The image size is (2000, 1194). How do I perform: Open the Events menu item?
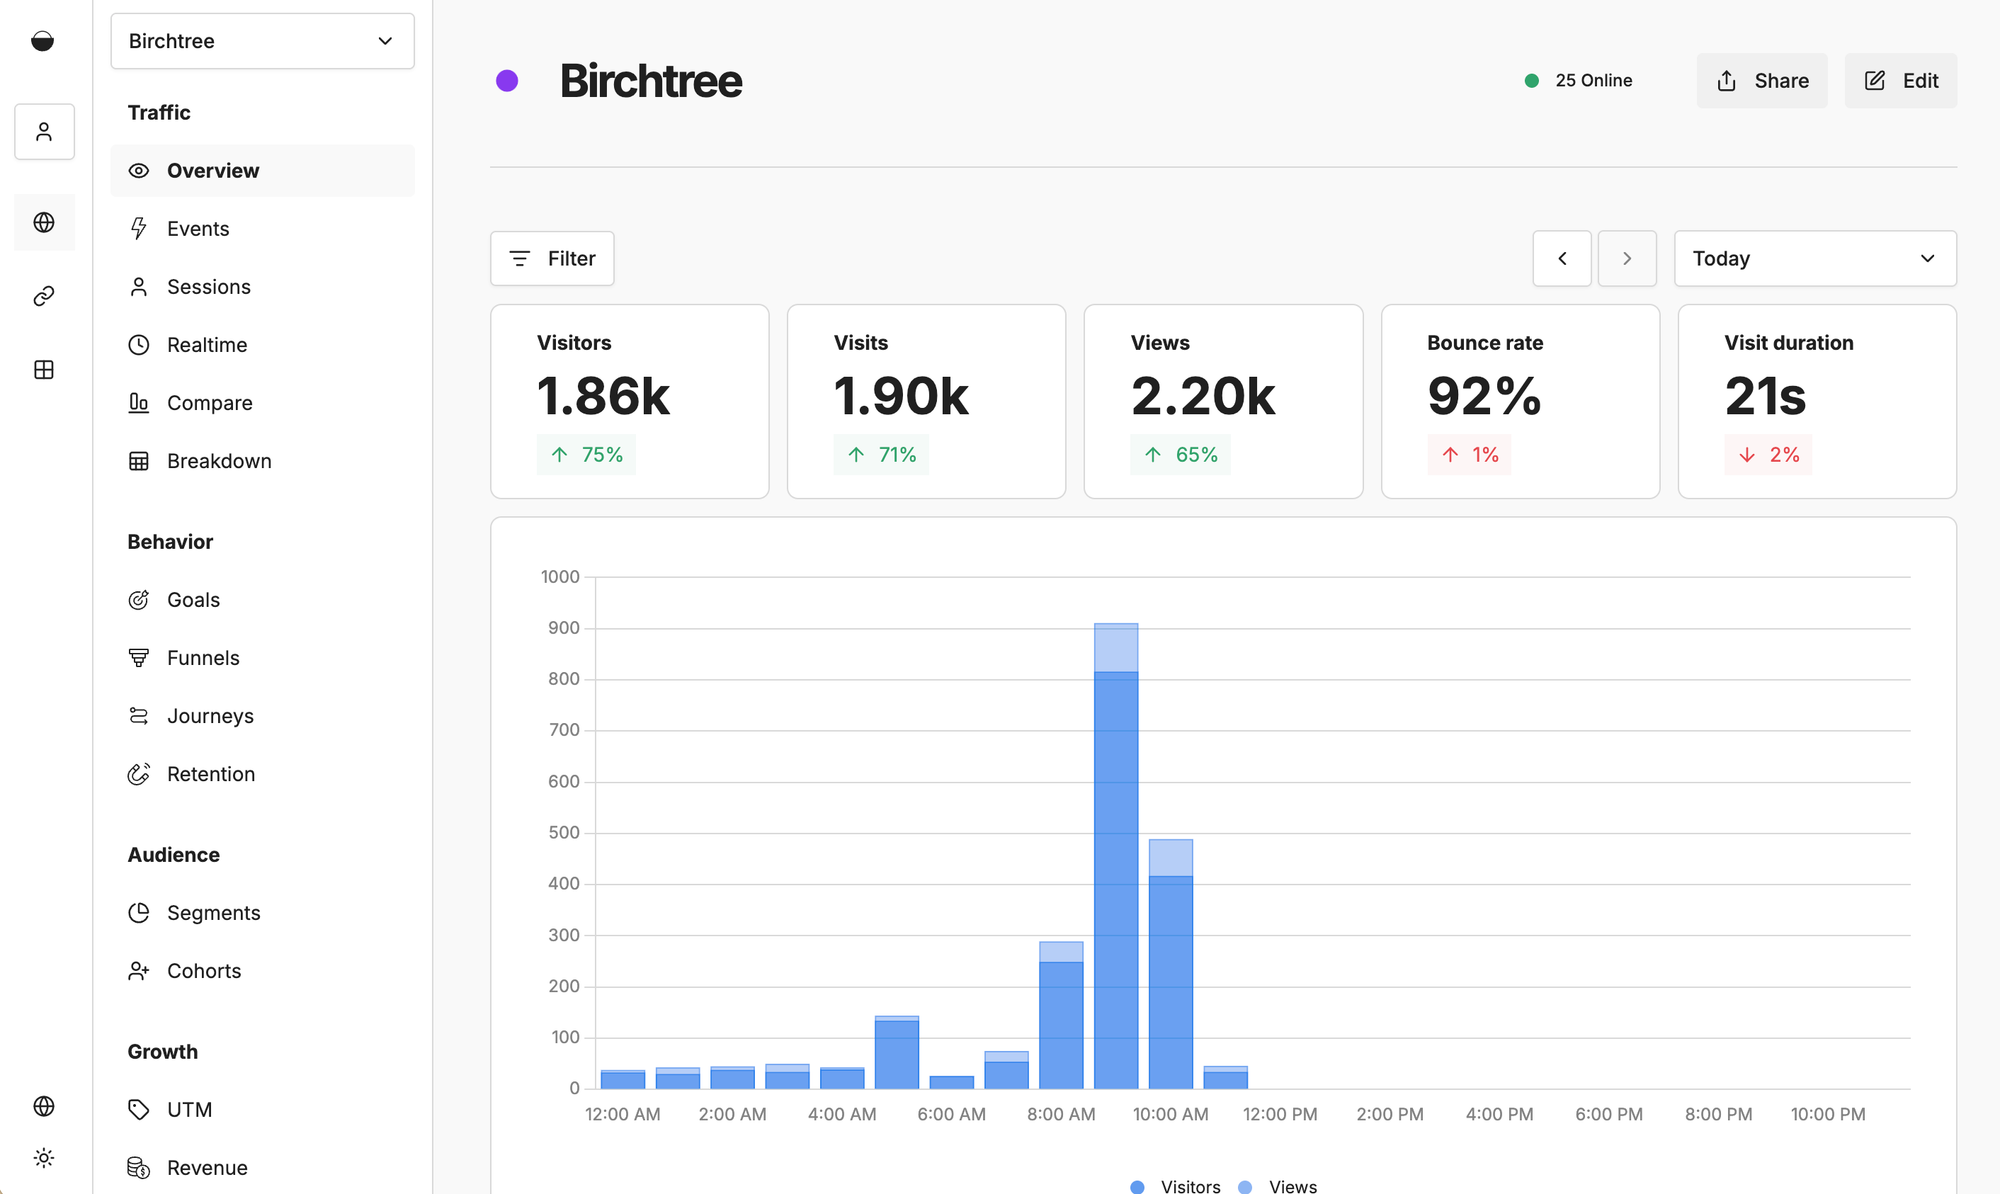point(198,229)
